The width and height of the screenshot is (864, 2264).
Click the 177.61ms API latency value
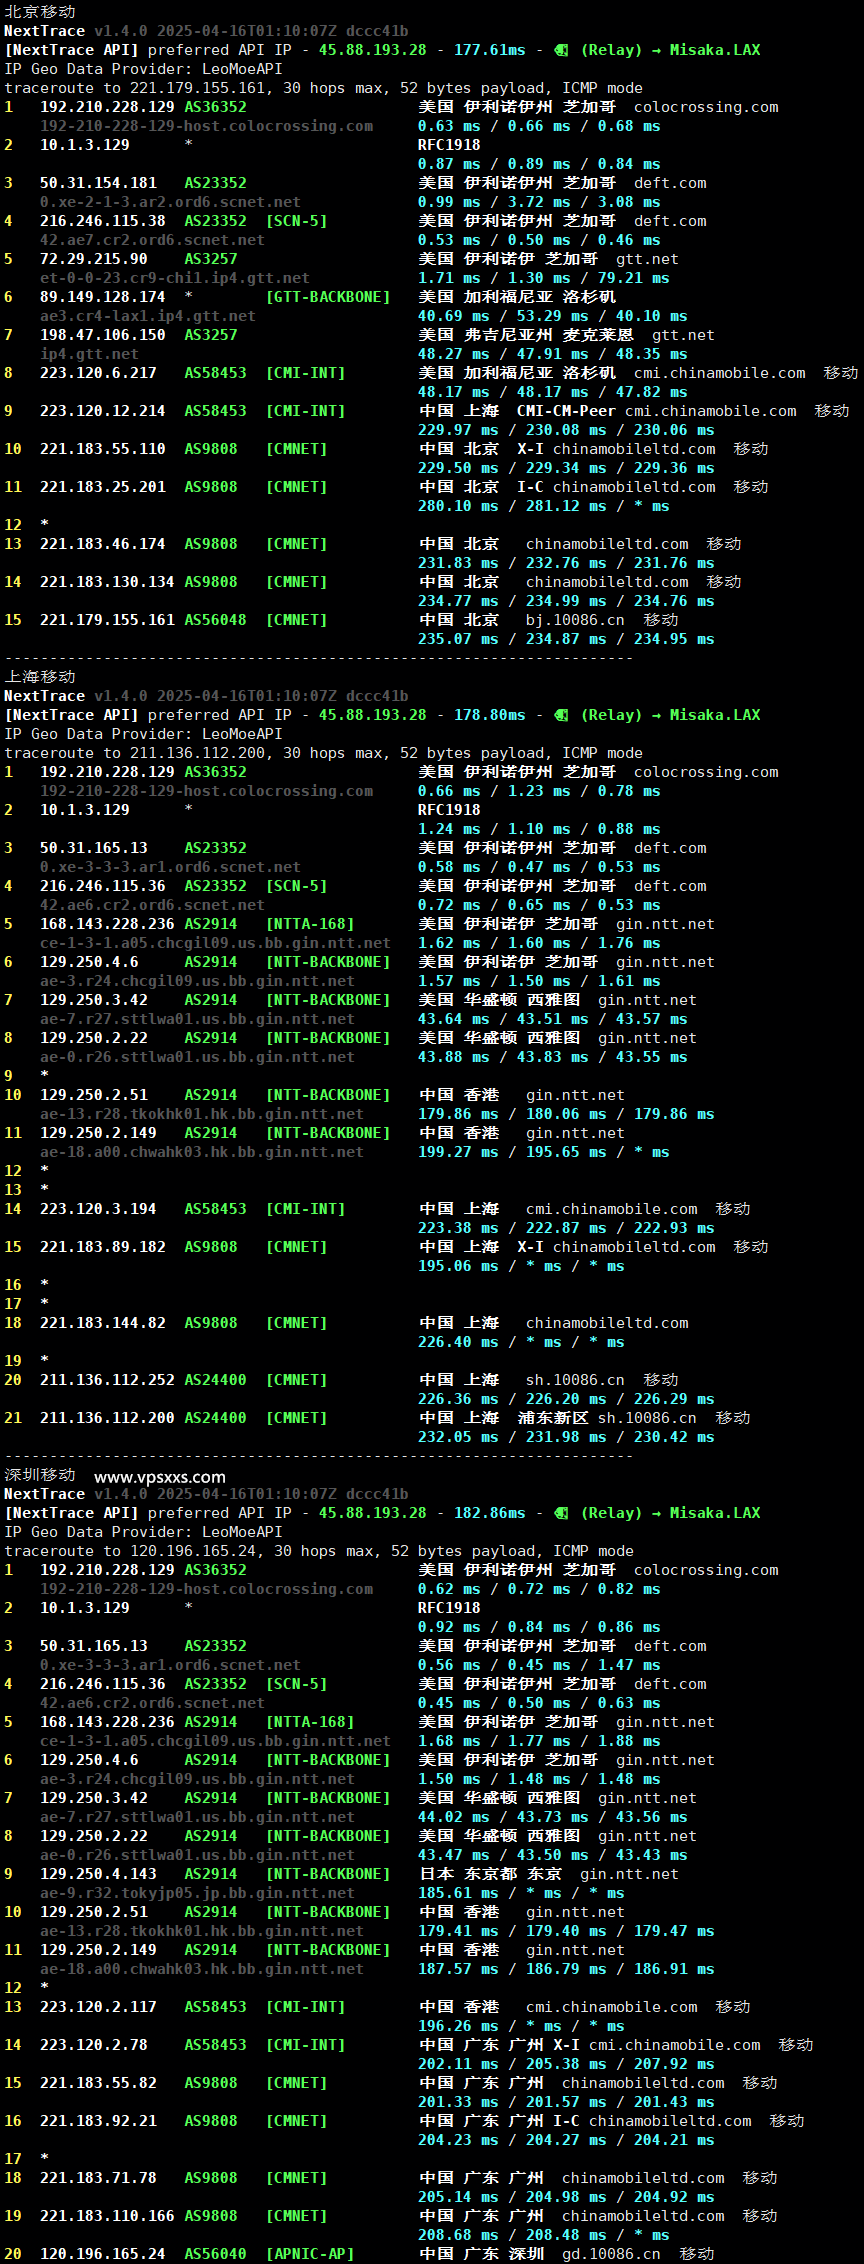tap(490, 50)
